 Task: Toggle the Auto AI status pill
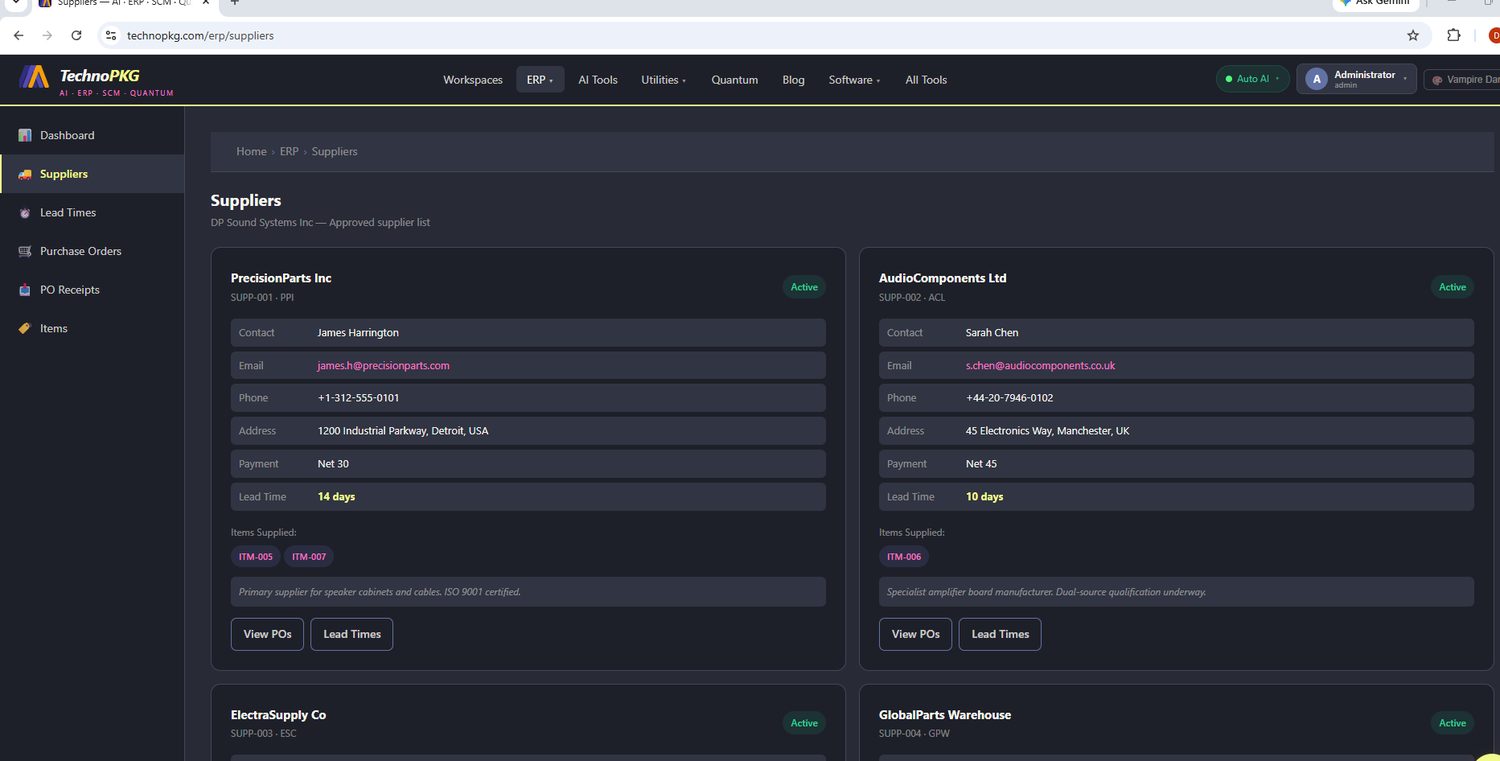1252,79
